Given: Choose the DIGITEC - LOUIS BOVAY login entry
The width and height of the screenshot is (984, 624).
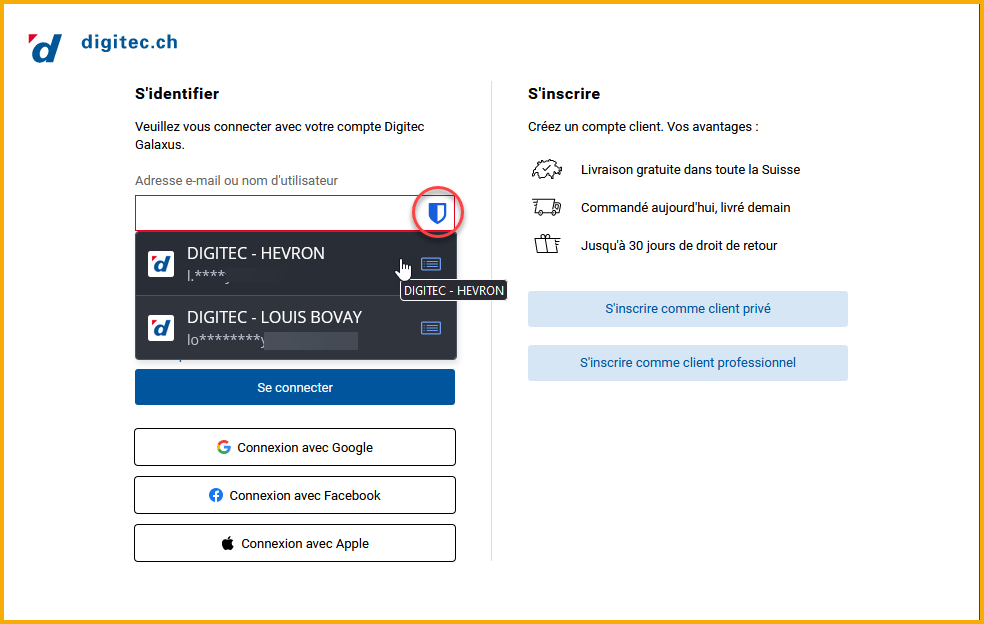Looking at the screenshot, I should click(275, 318).
